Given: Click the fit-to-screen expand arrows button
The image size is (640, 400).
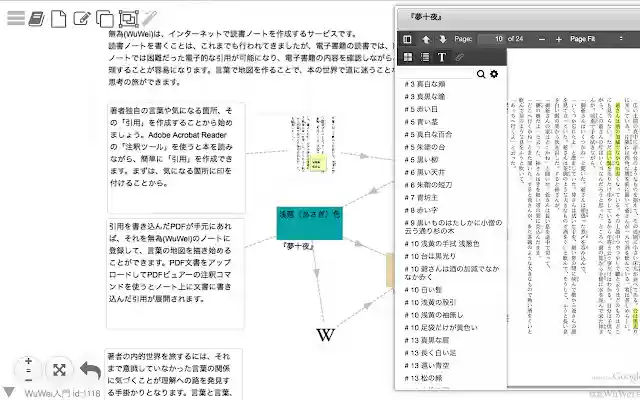Looking at the screenshot, I should click(59, 370).
